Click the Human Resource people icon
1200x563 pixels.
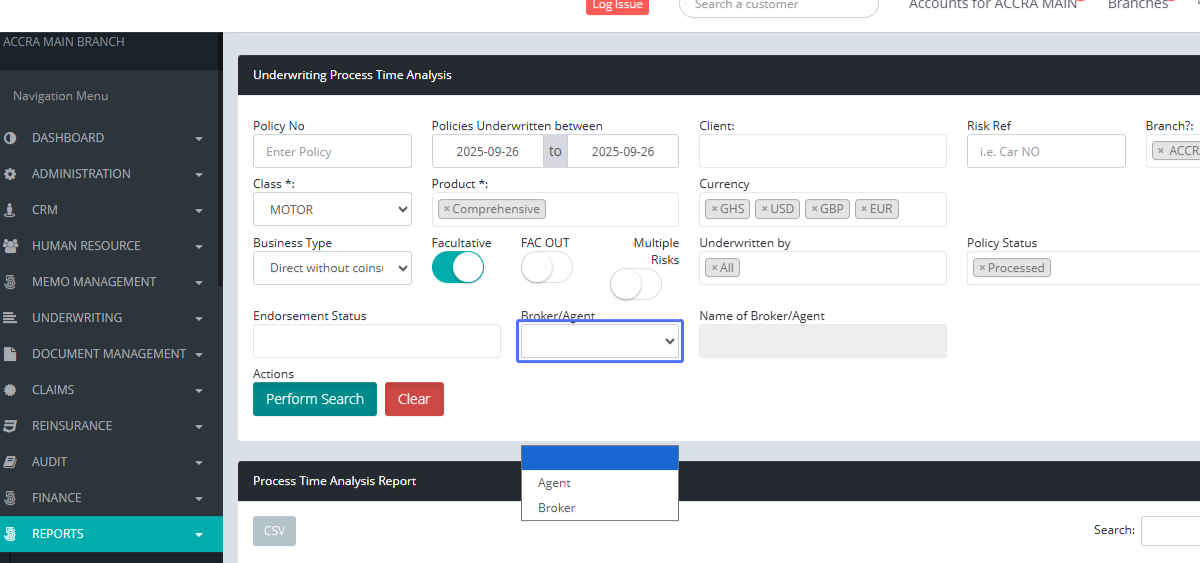[x=10, y=246]
